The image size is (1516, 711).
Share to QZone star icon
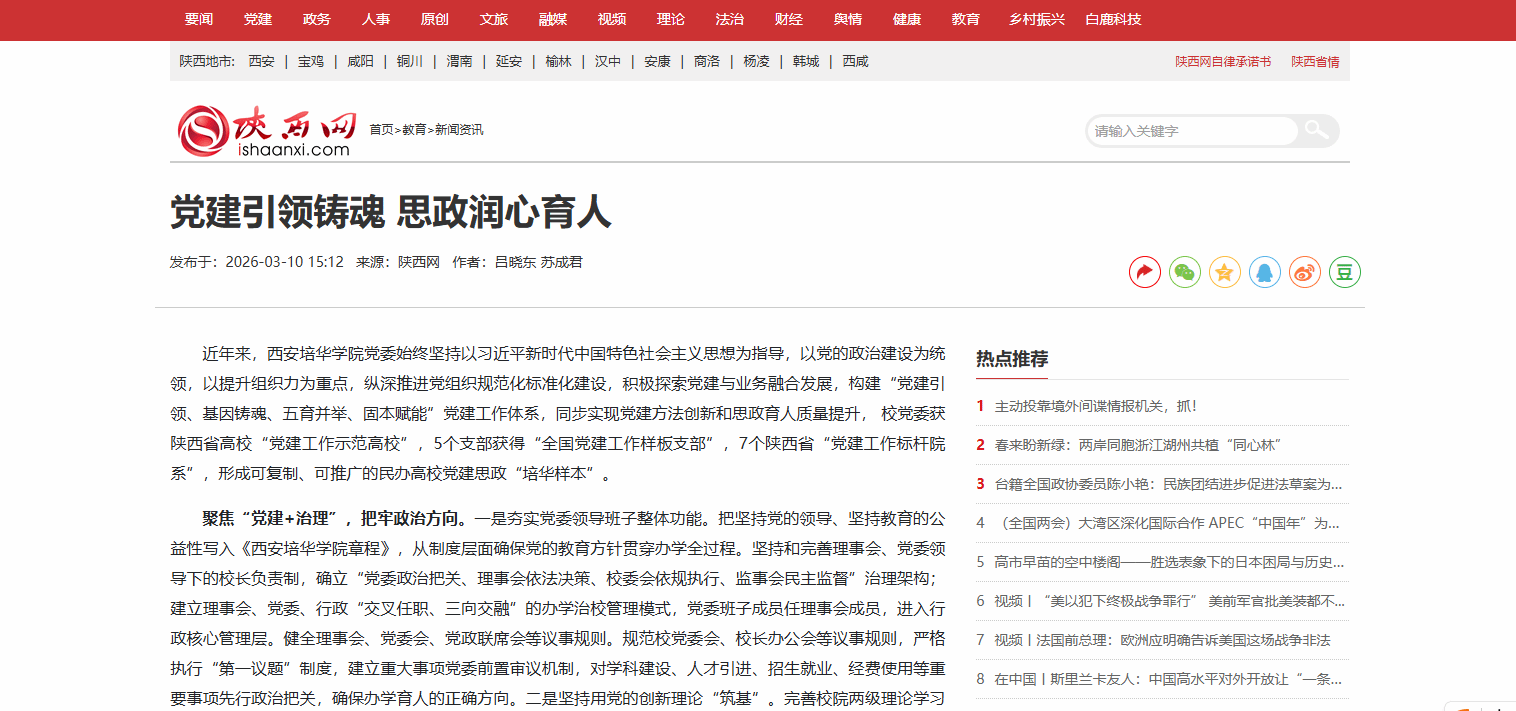pos(1225,272)
